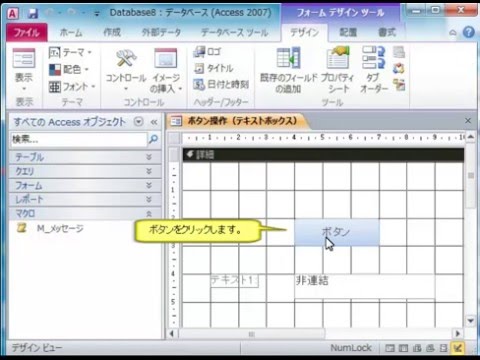The image size is (480, 360).
Task: Collapse the navigation pane with « button
Action: coord(154,122)
